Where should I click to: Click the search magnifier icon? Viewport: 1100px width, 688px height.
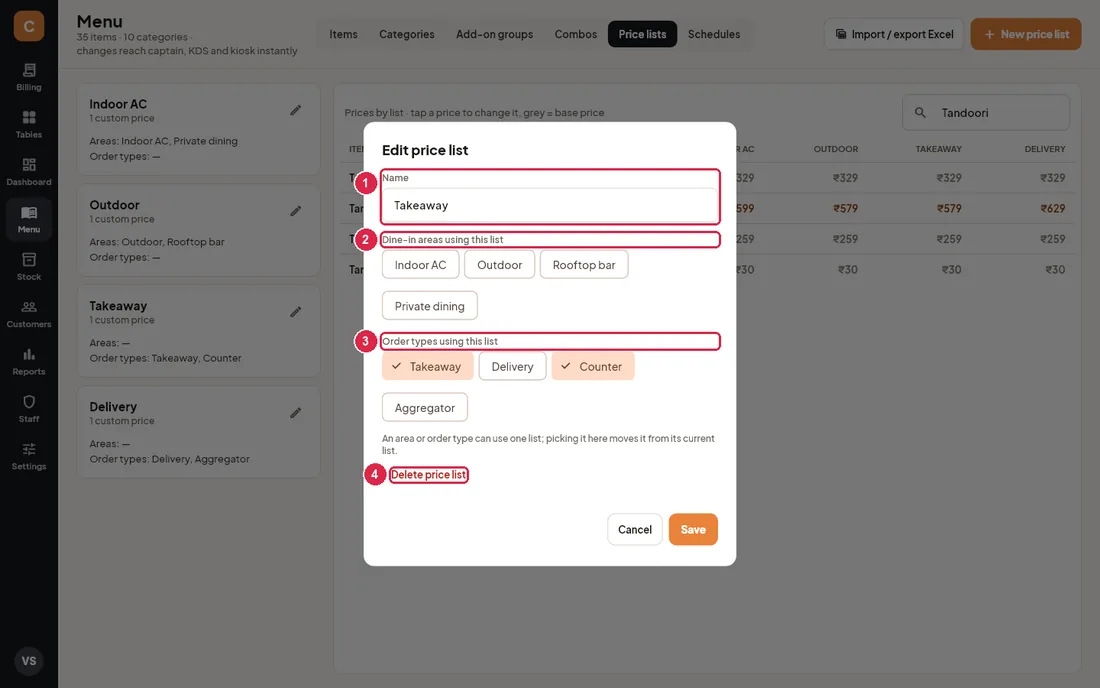click(x=920, y=112)
